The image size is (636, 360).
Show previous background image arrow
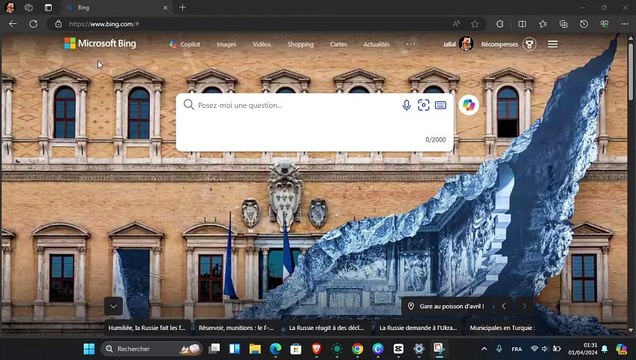503,306
